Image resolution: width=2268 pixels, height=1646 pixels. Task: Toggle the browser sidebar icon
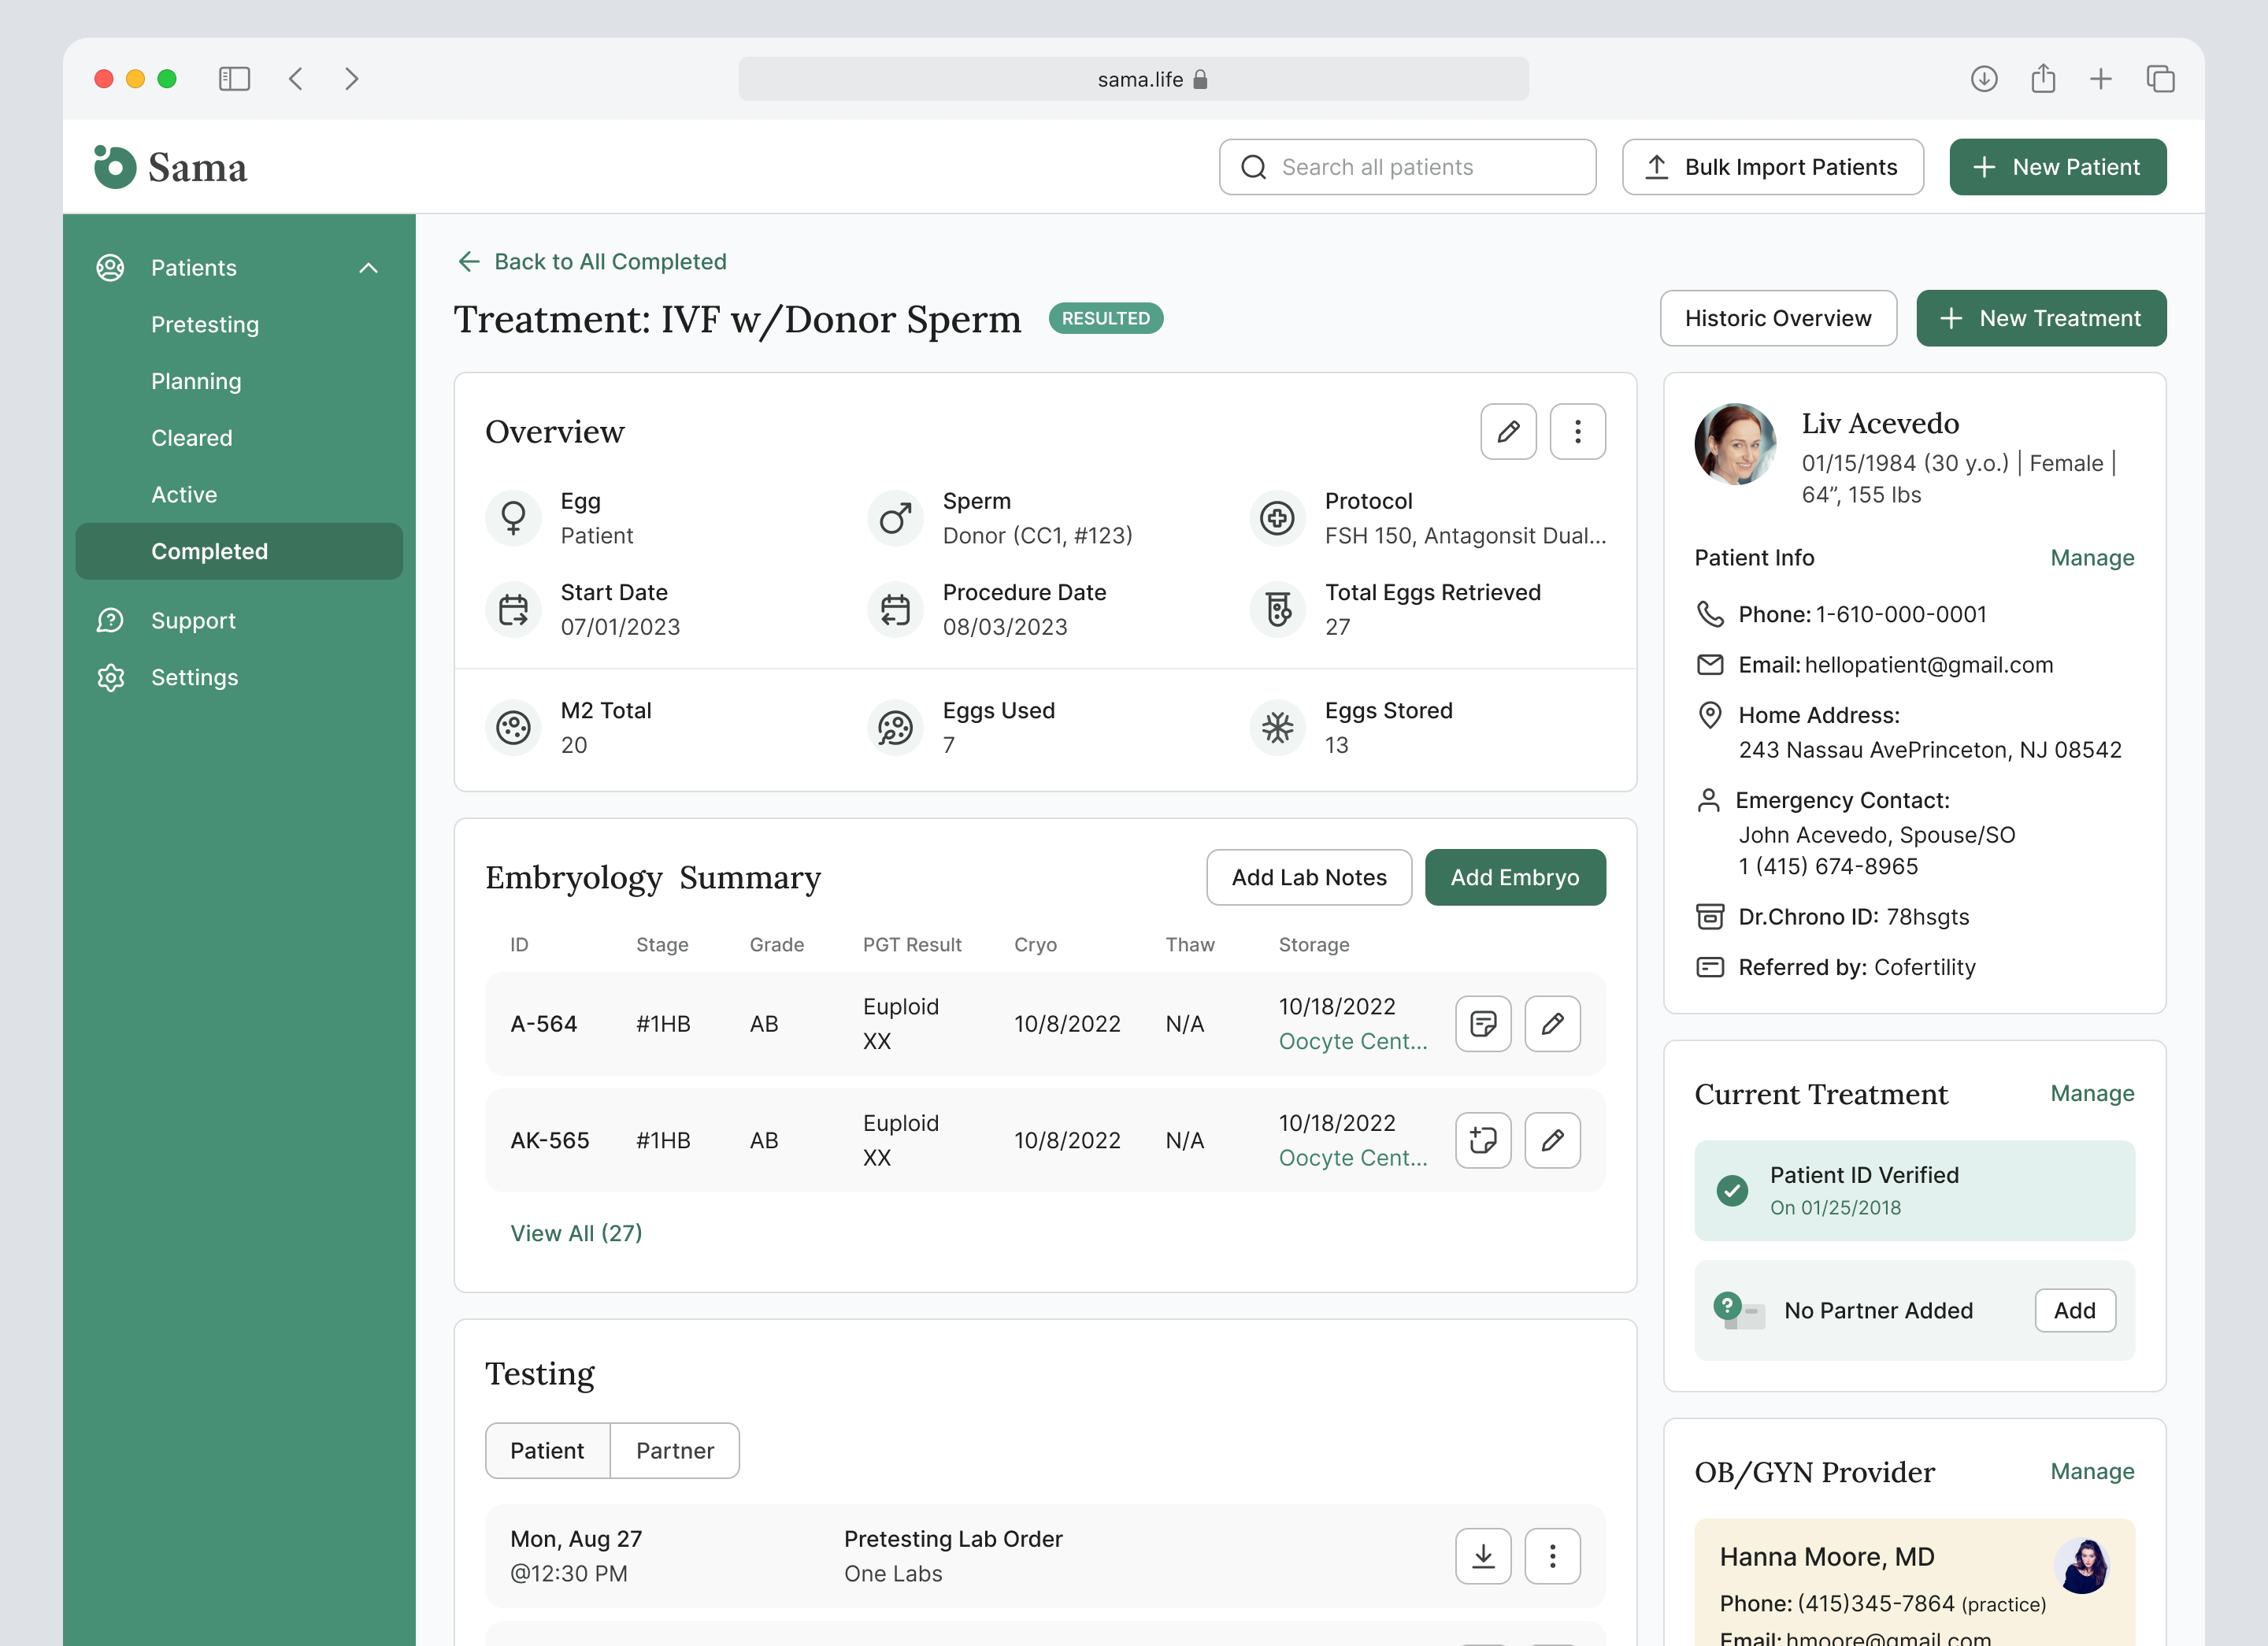tap(234, 79)
